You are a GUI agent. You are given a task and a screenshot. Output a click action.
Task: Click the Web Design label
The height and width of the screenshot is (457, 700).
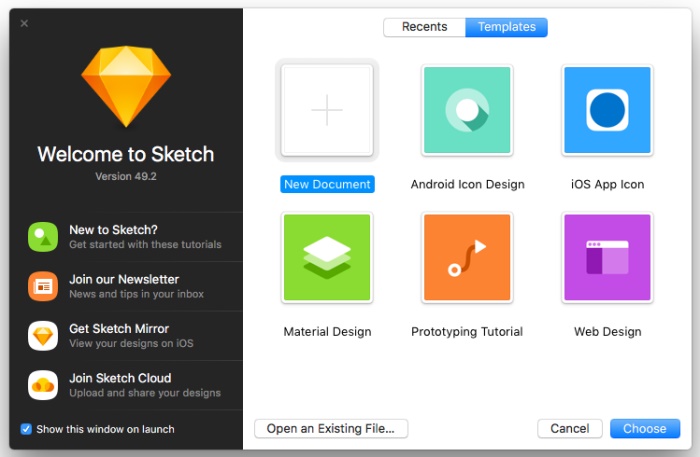[x=608, y=332]
